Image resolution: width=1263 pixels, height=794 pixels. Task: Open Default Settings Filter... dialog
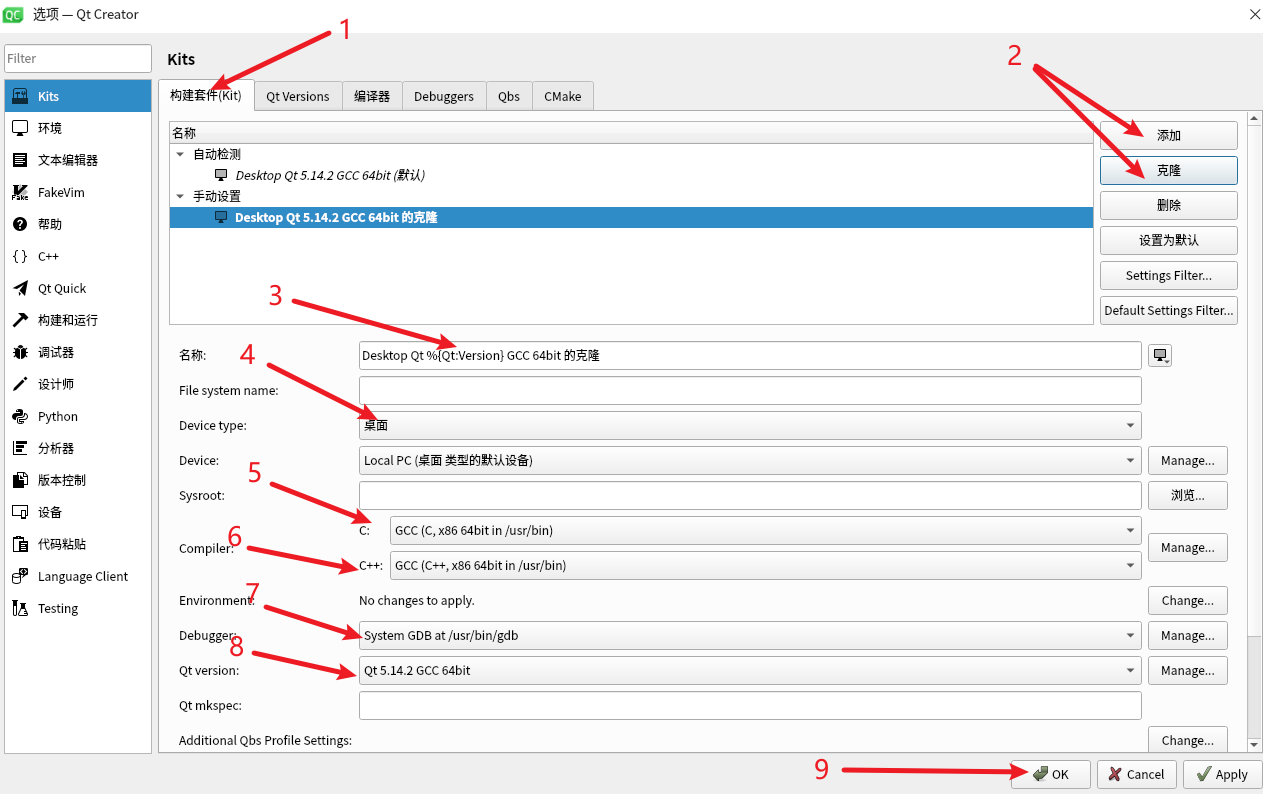tap(1169, 310)
